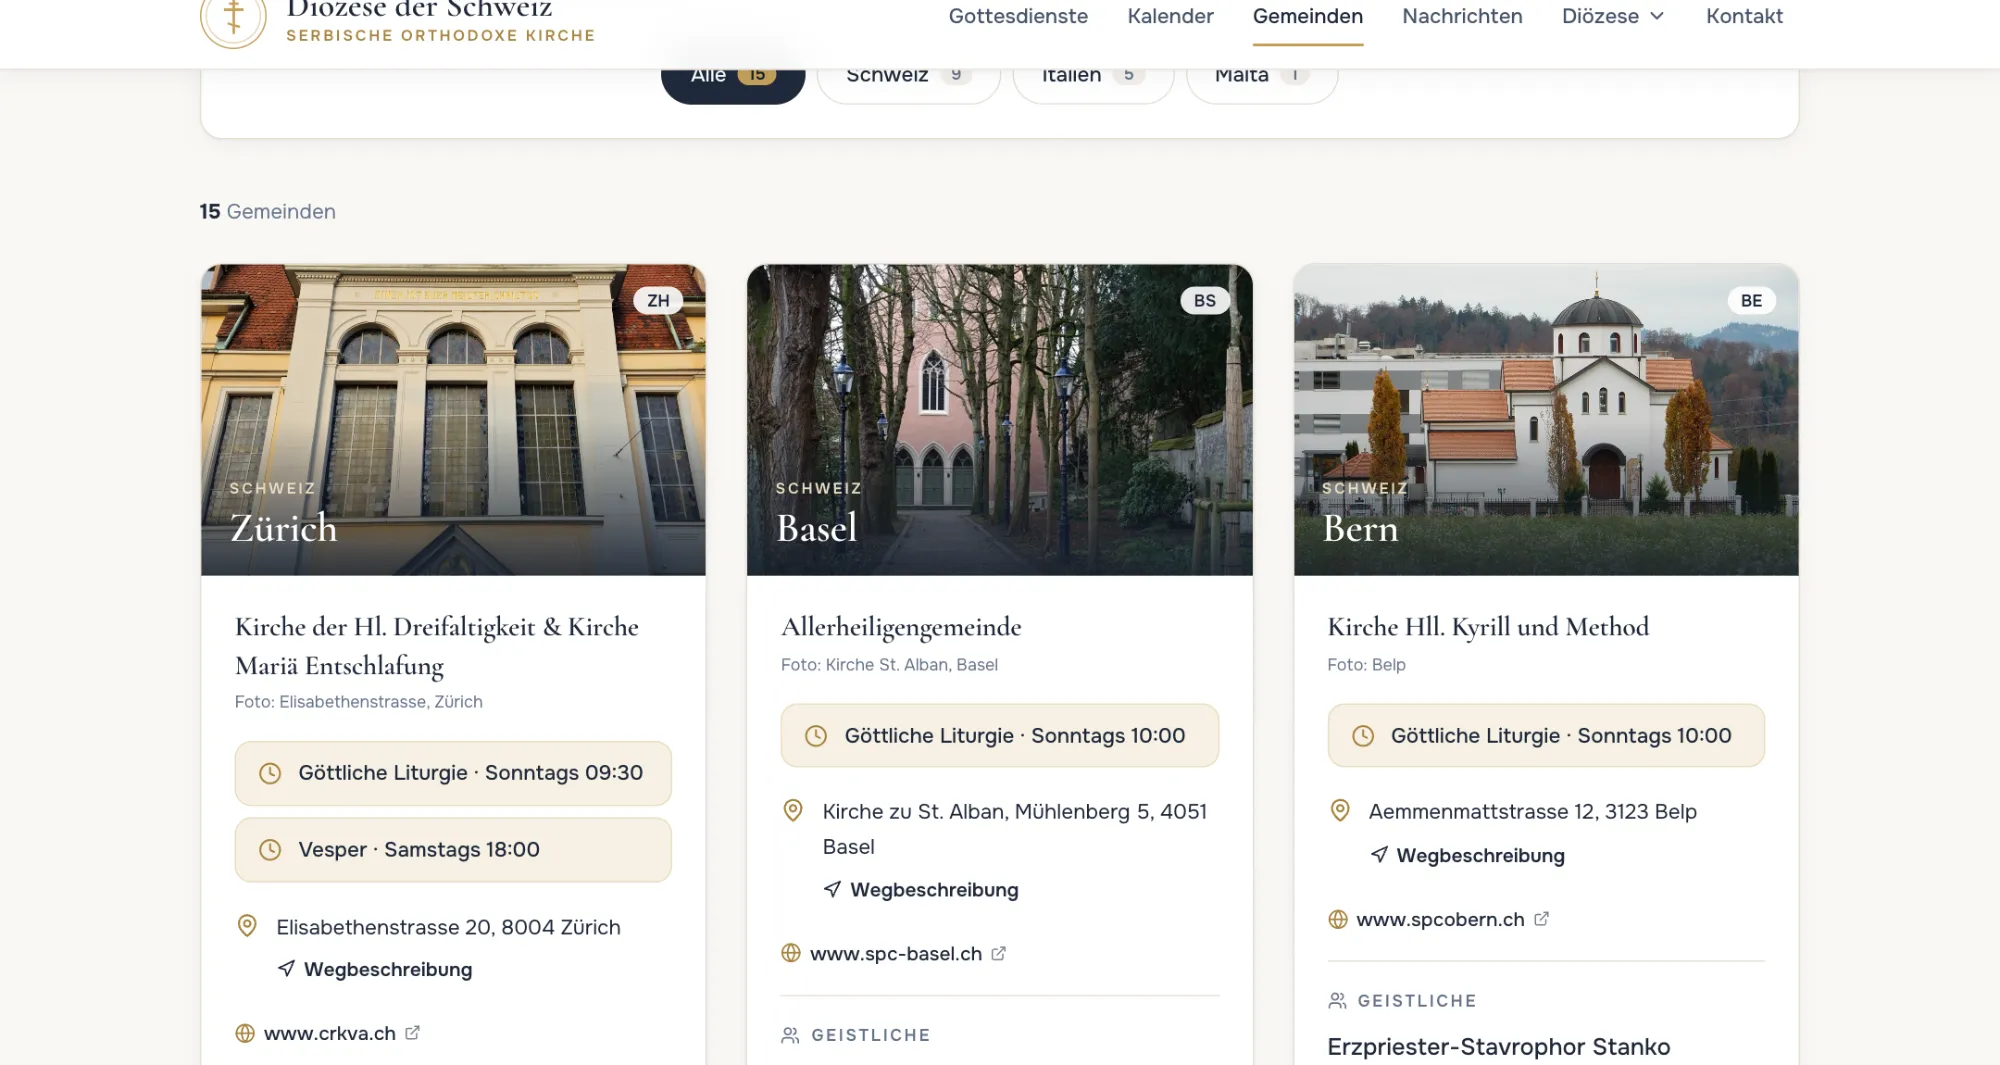This screenshot has width=2000, height=1065.
Task: Select the Gemeinden nav item
Action: [x=1308, y=16]
